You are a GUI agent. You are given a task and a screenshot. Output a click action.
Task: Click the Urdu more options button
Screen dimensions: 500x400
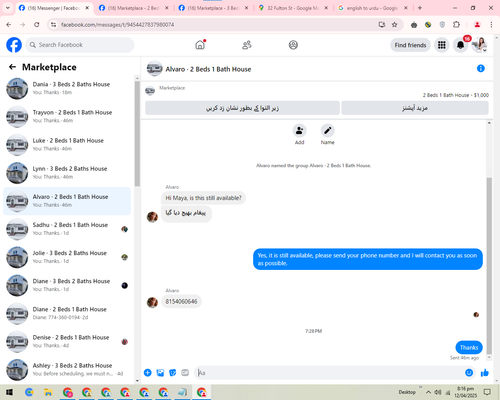tap(415, 108)
